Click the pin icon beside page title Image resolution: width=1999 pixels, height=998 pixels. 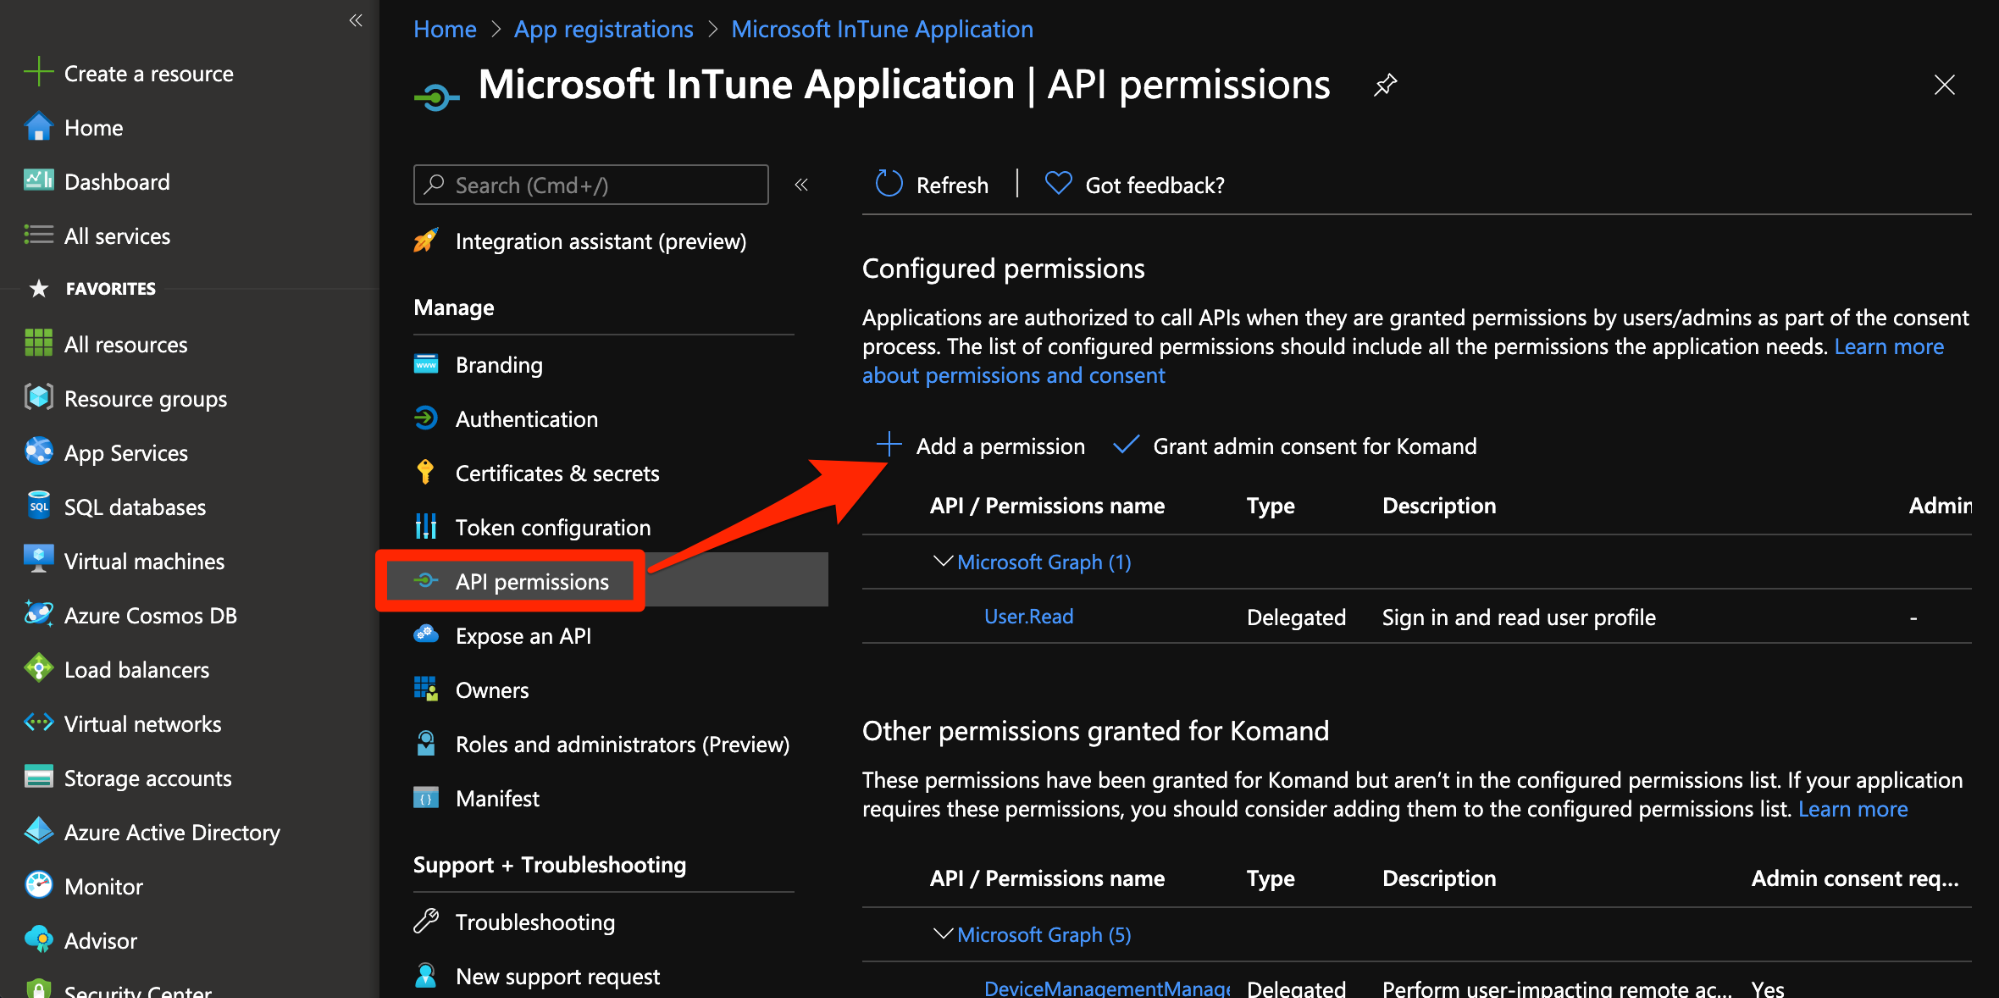point(1385,85)
